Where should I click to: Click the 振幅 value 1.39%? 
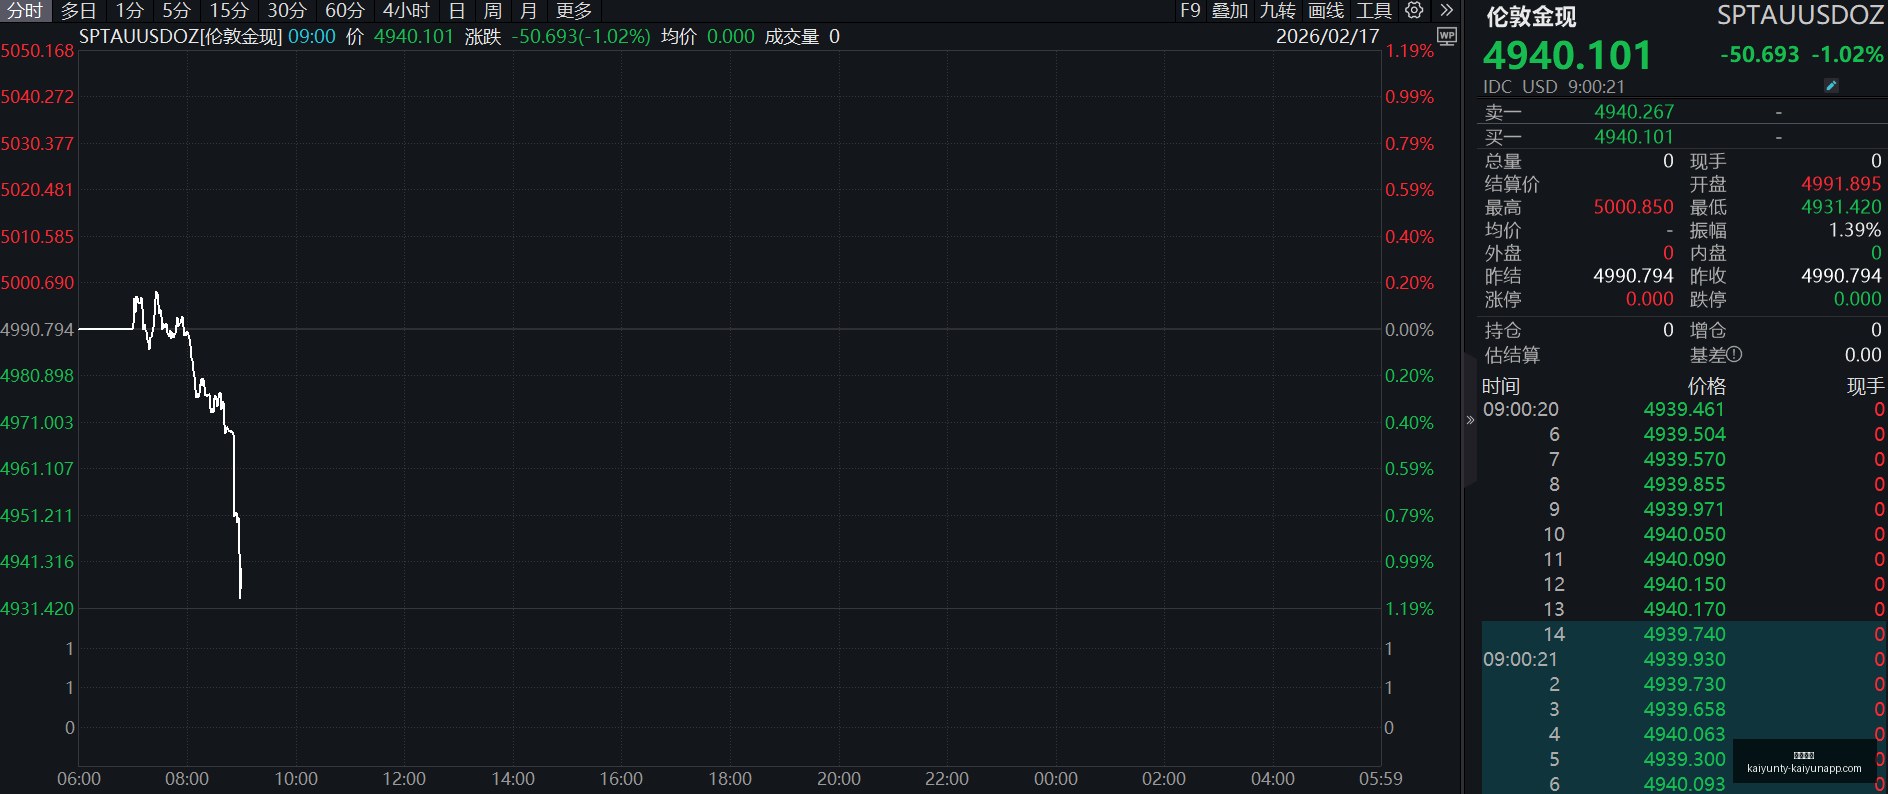[1855, 230]
